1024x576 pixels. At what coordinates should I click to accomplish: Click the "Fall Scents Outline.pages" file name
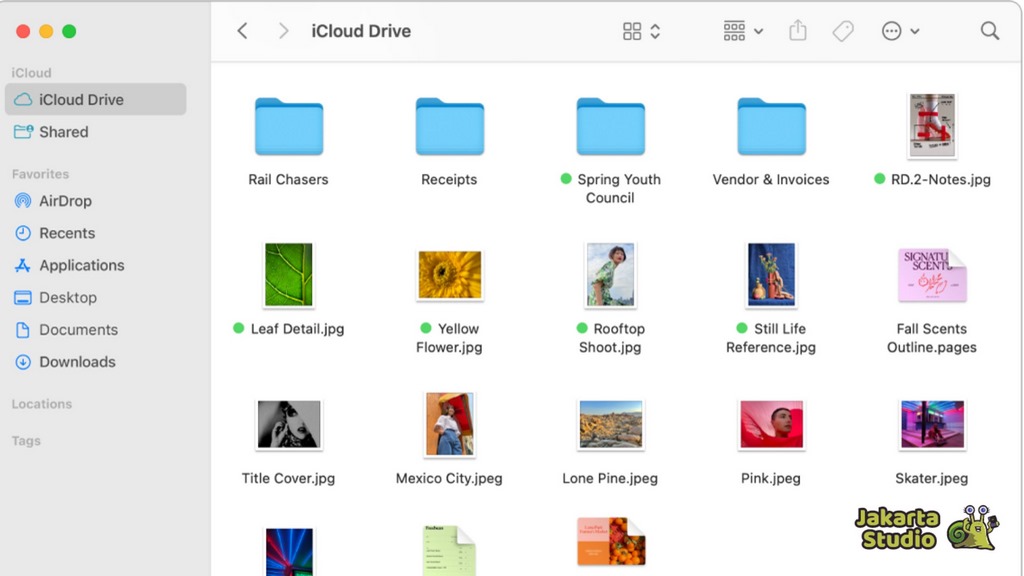(x=932, y=338)
